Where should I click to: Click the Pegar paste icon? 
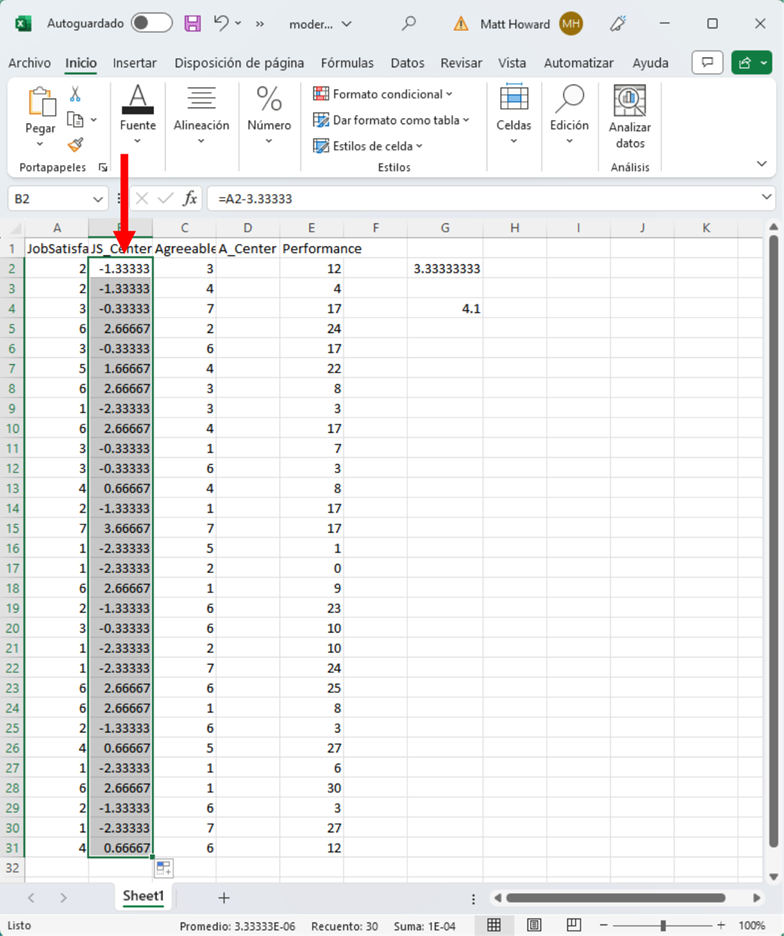(x=41, y=110)
